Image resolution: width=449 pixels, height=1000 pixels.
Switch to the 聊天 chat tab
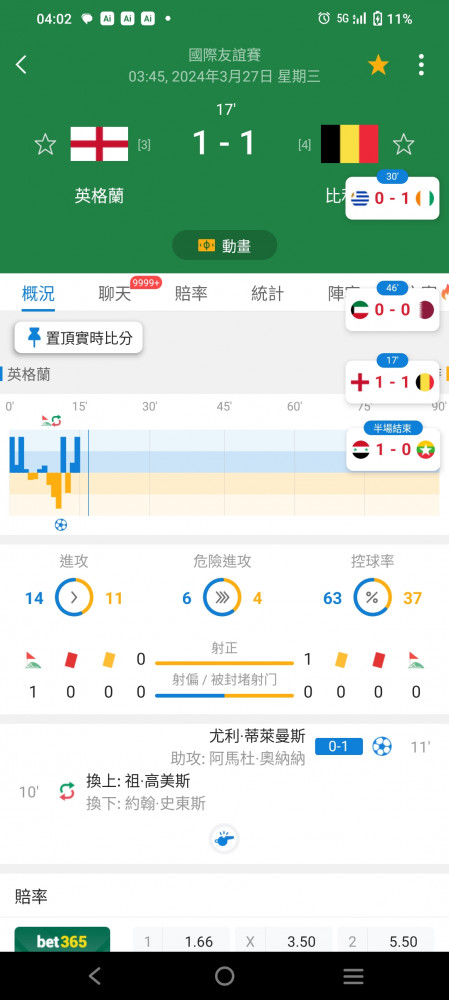pyautogui.click(x=115, y=293)
